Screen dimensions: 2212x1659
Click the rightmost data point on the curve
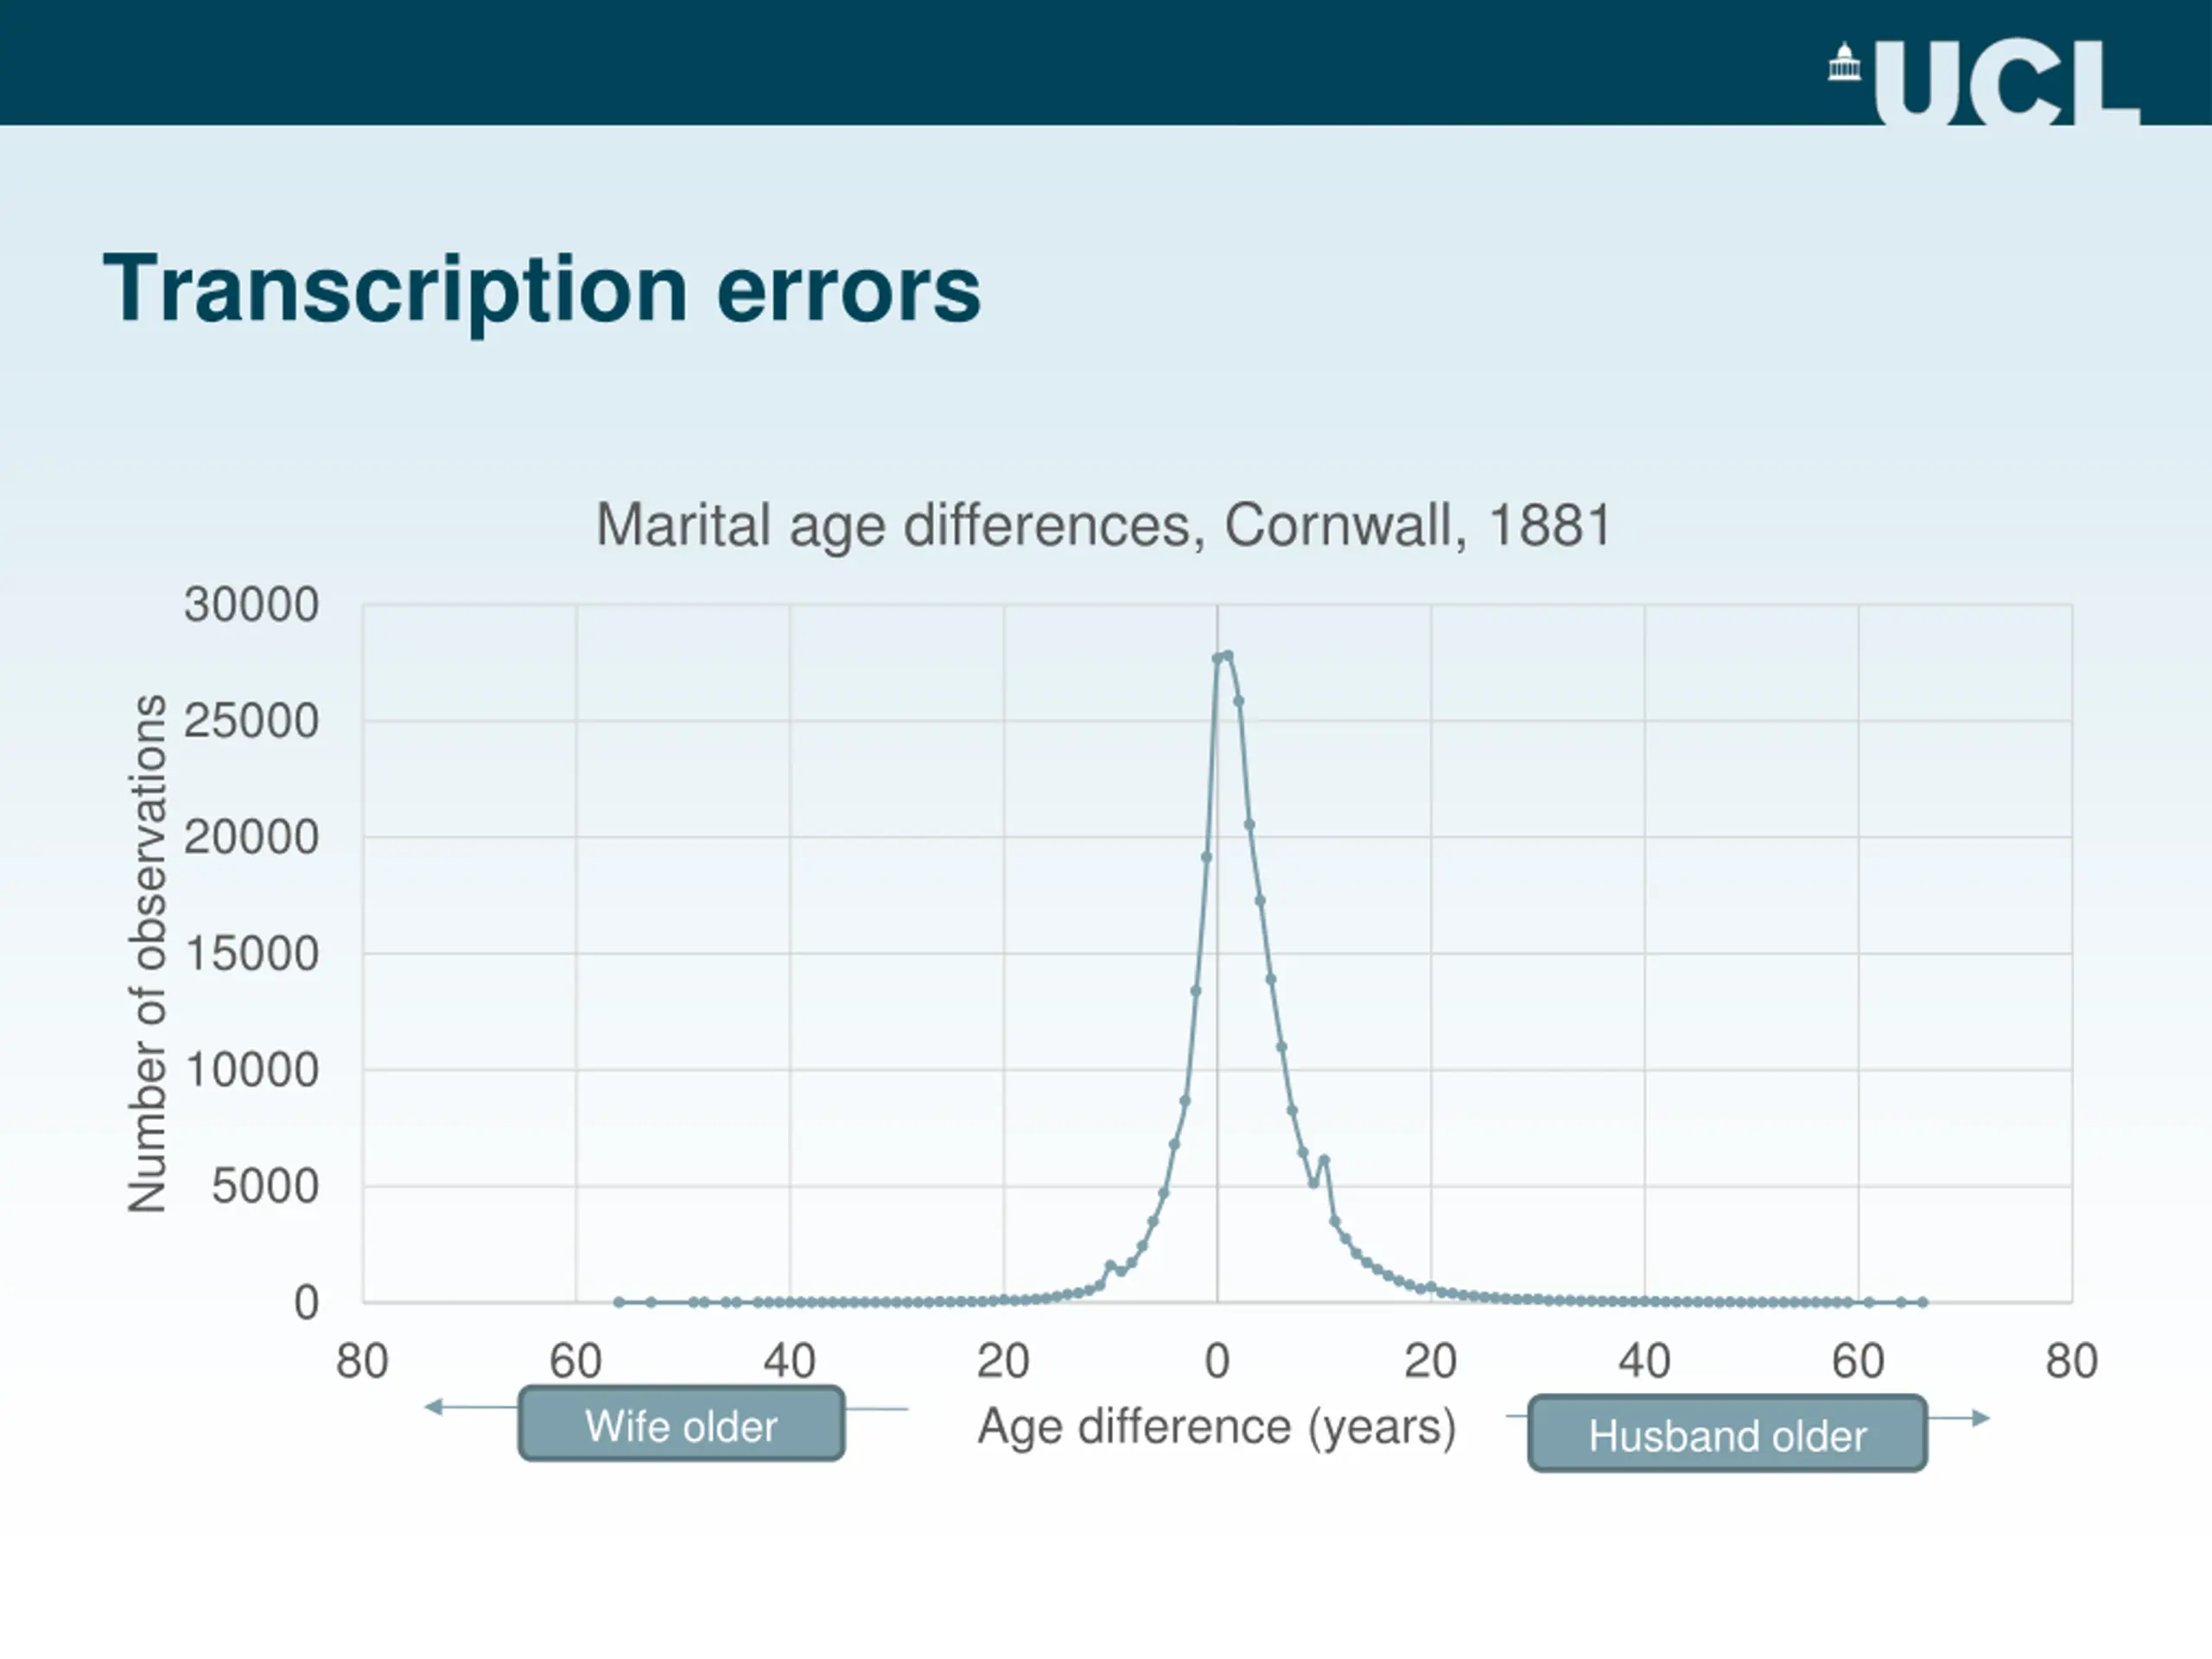pyautogui.click(x=1922, y=1302)
